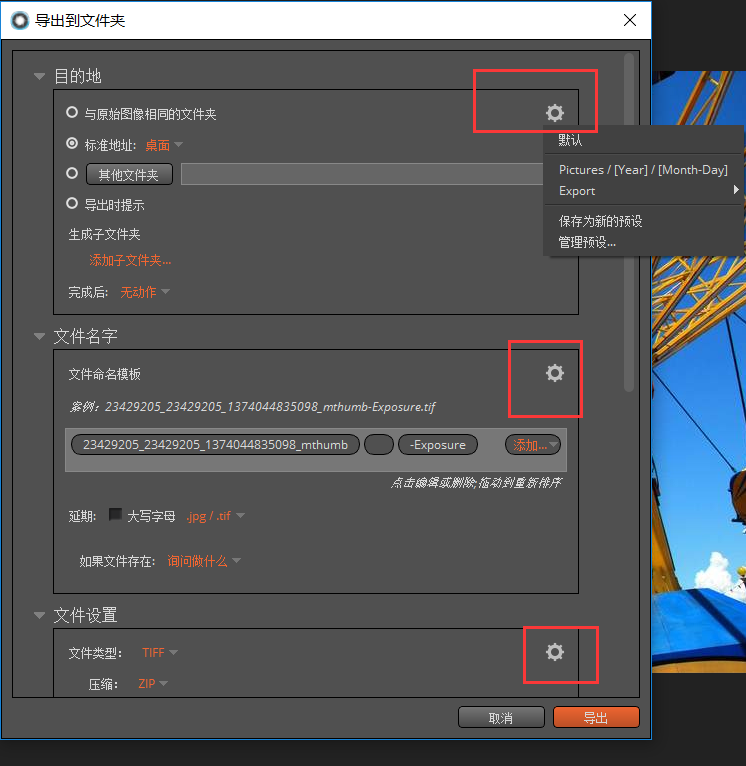The height and width of the screenshot is (766, 746).
Task: Click the -Exposure filename token
Action: coord(438,445)
